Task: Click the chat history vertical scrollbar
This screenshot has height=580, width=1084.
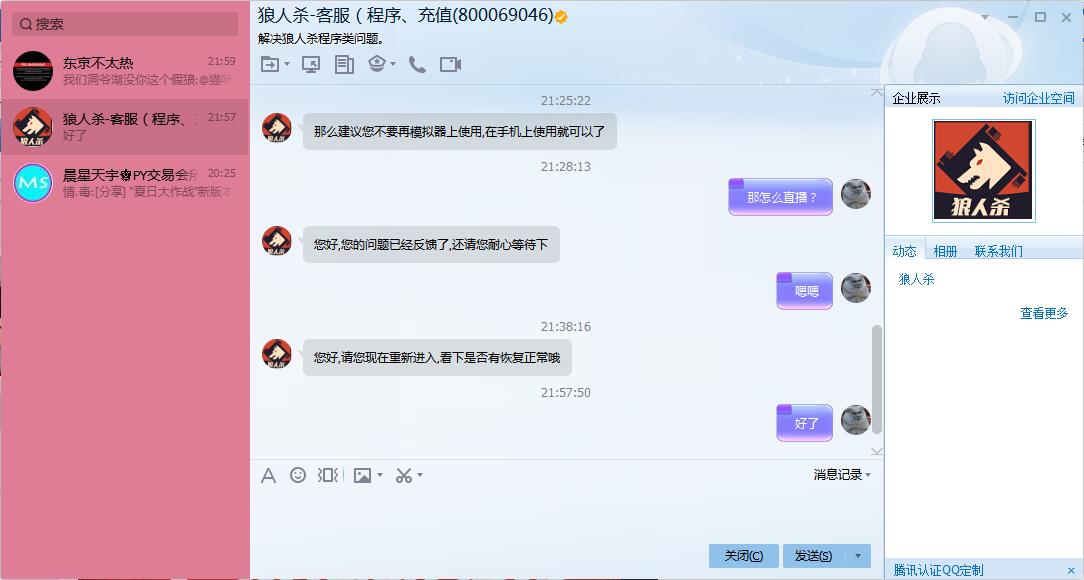Action: pyautogui.click(x=877, y=380)
